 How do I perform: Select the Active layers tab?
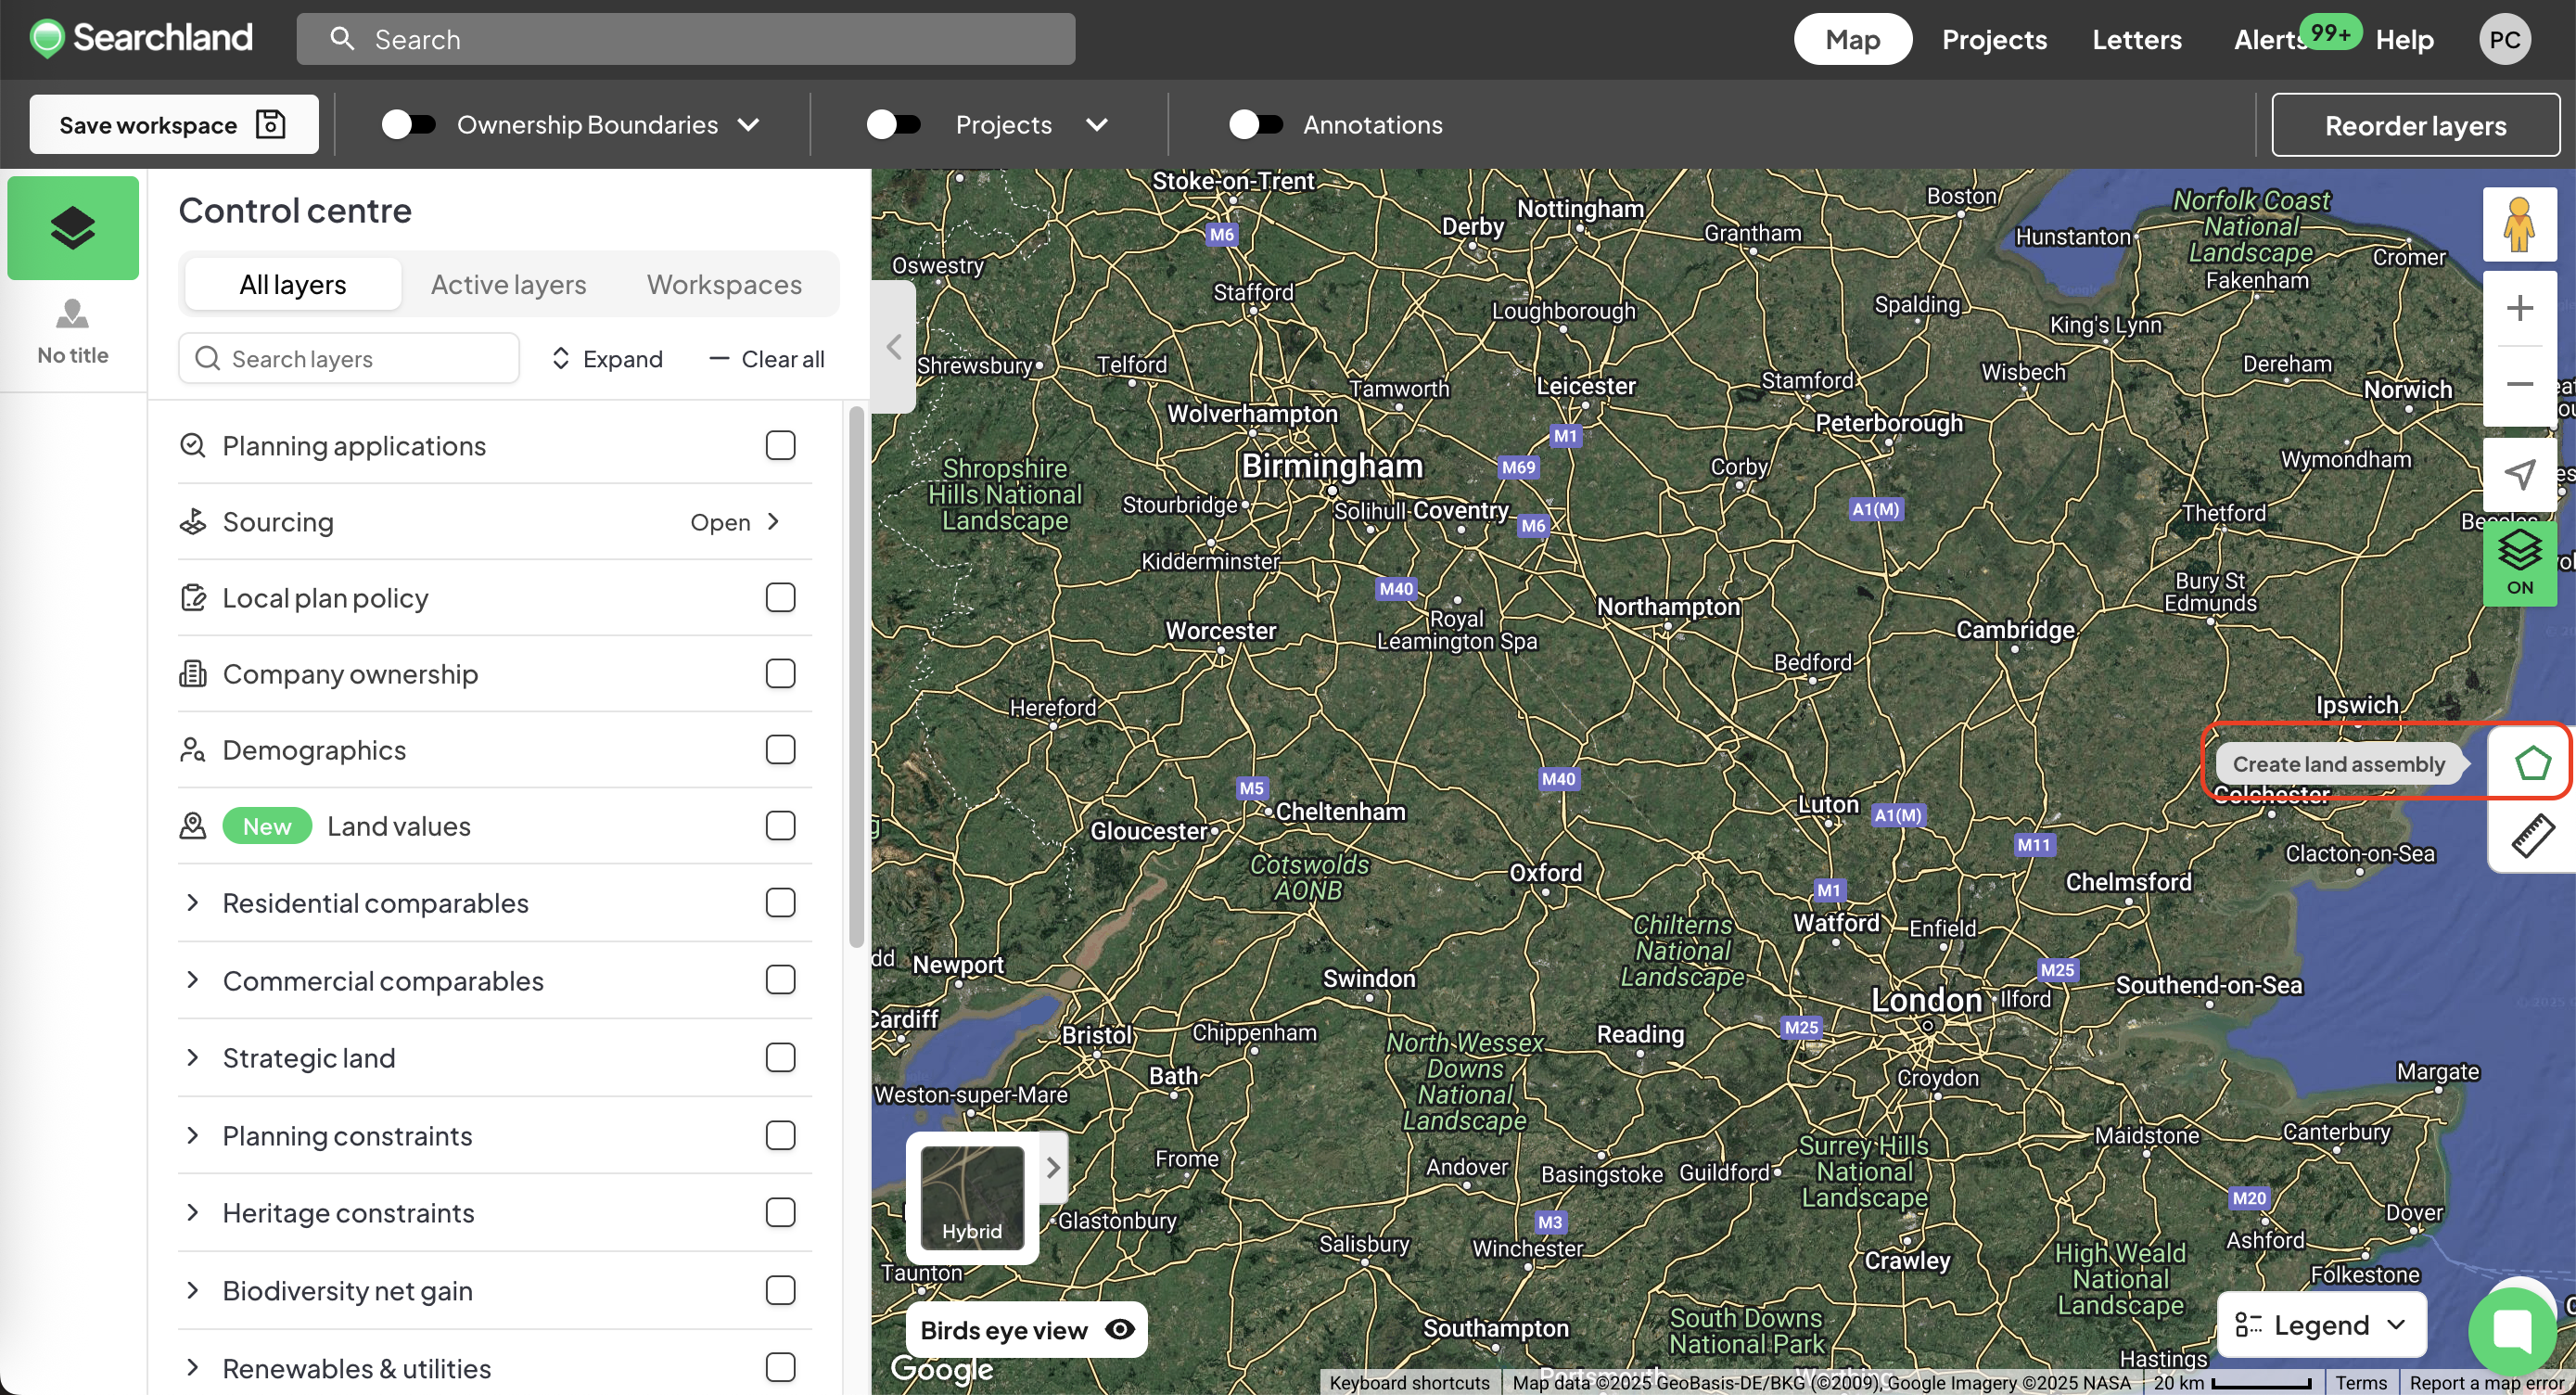click(x=508, y=284)
